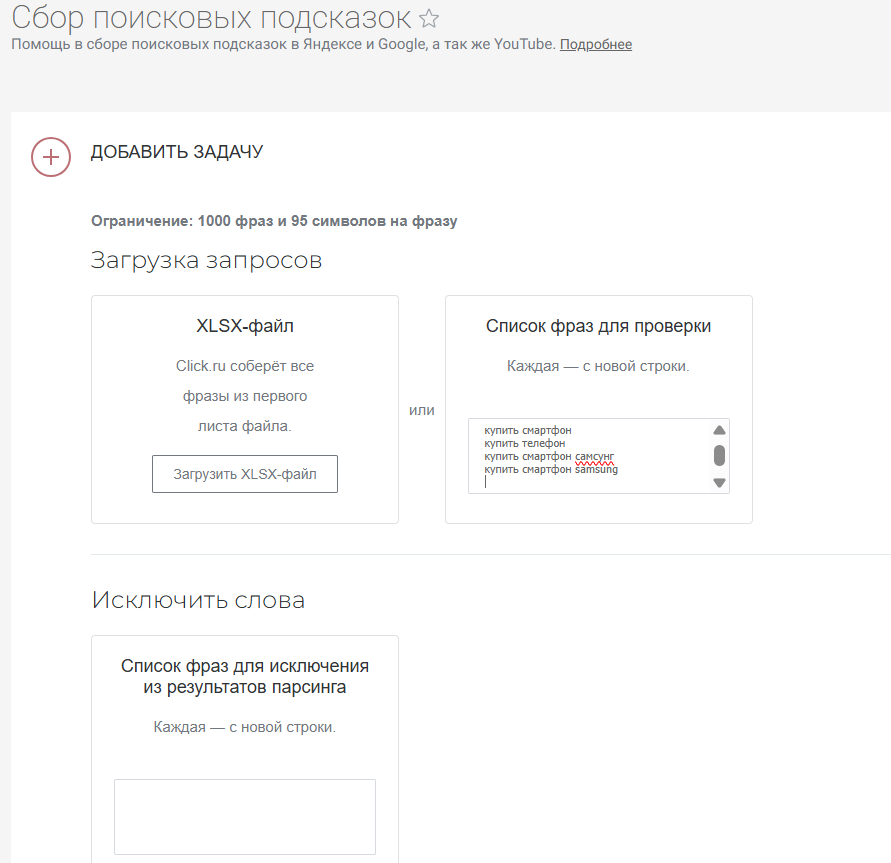
Task: Click the "купить телефон" line in textarea
Action: [x=524, y=443]
